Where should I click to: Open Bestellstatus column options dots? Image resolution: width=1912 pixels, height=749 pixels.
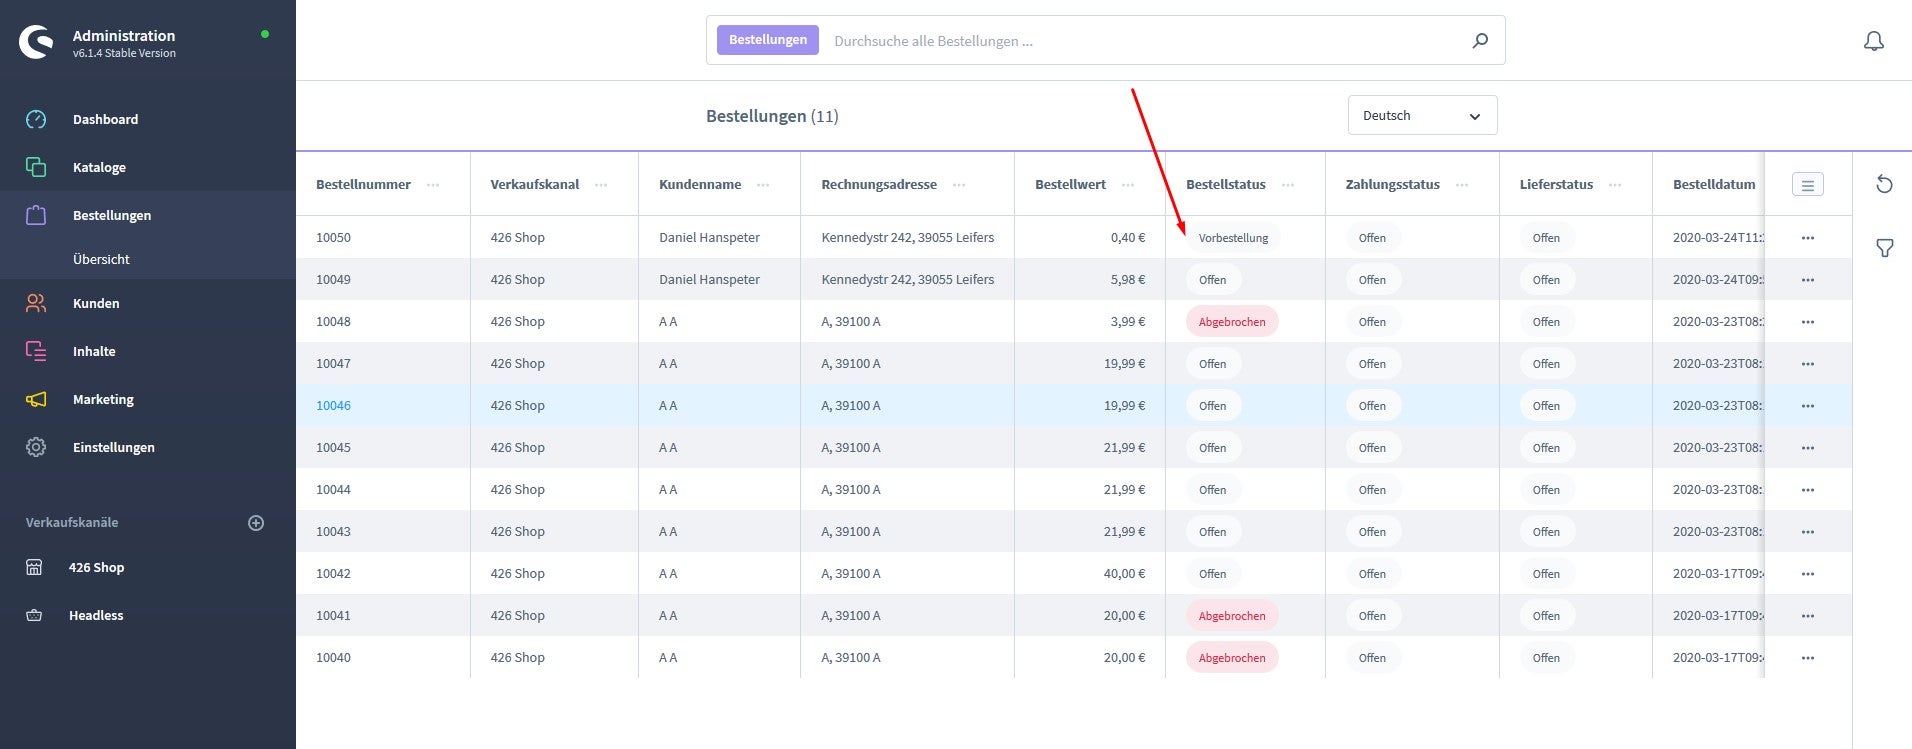pos(1288,185)
